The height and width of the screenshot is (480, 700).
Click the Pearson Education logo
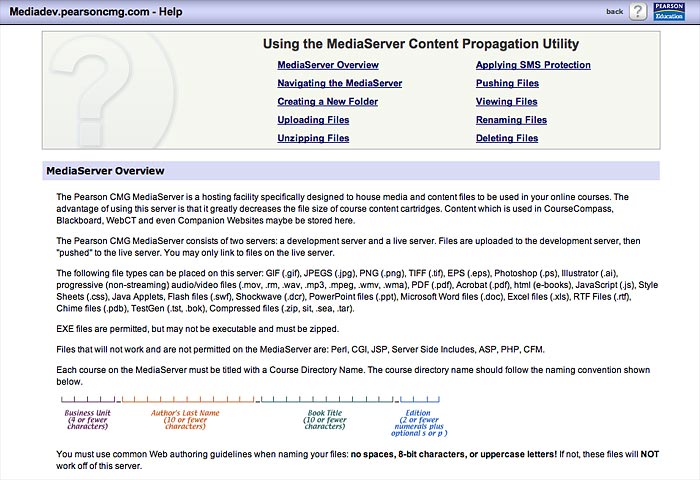[669, 12]
